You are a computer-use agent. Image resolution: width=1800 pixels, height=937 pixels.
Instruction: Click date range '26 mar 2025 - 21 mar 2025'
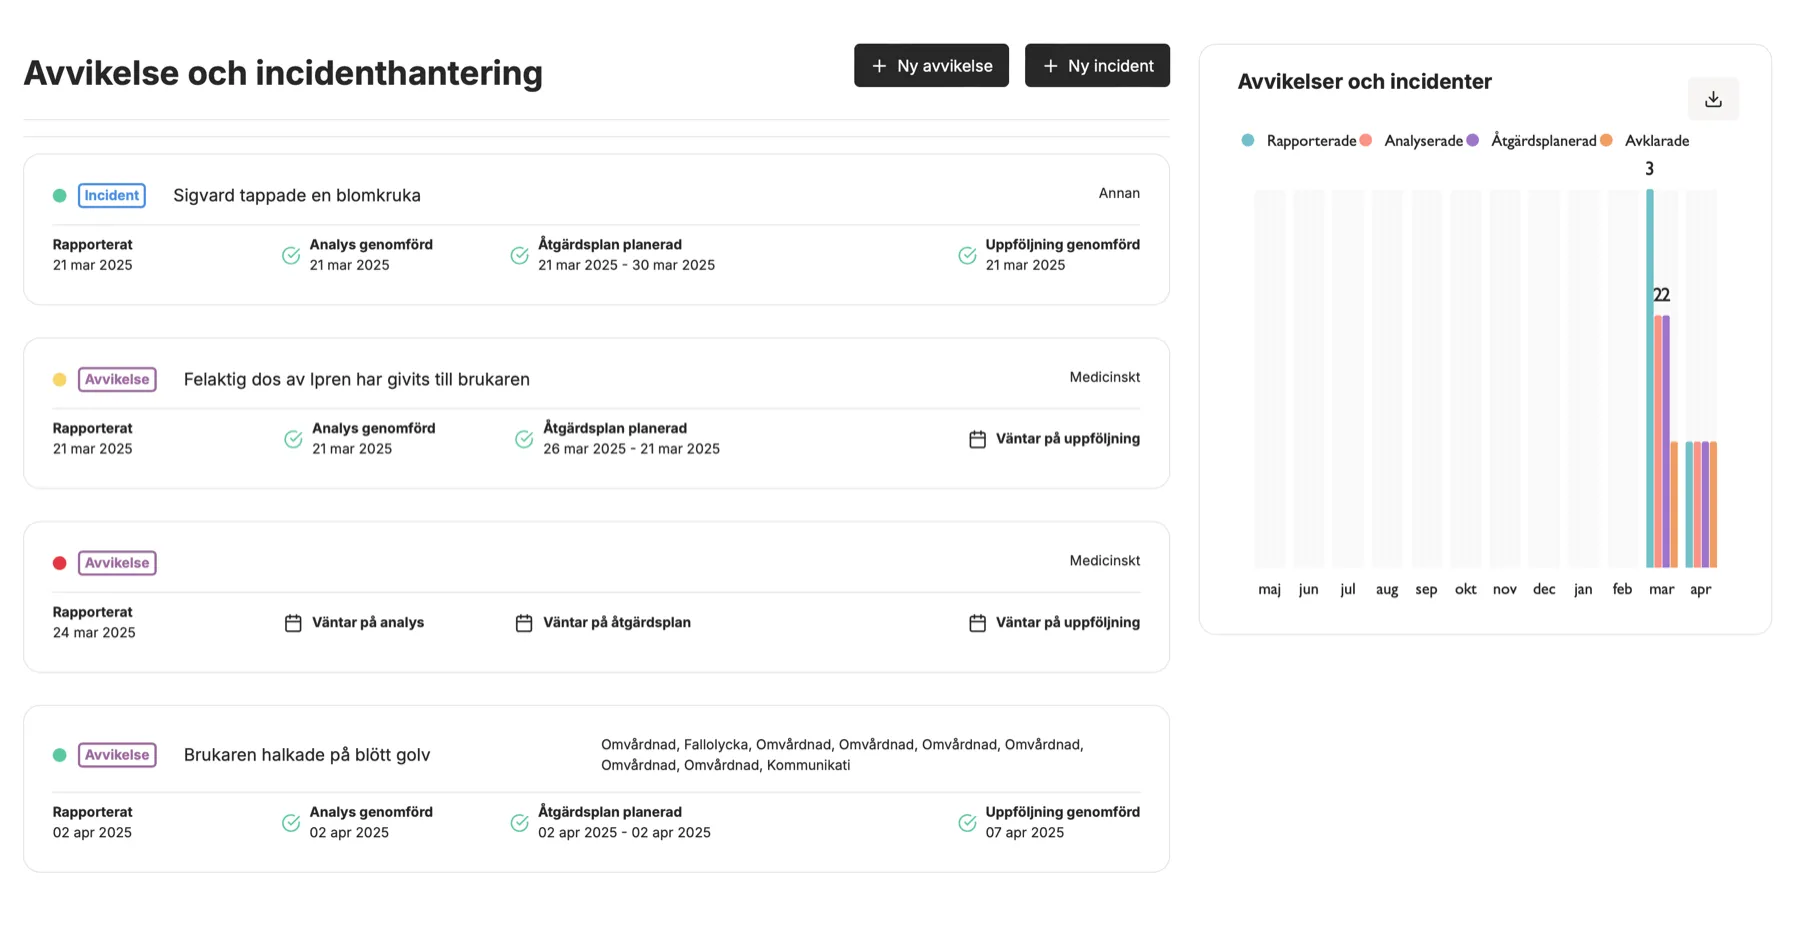coord(631,449)
